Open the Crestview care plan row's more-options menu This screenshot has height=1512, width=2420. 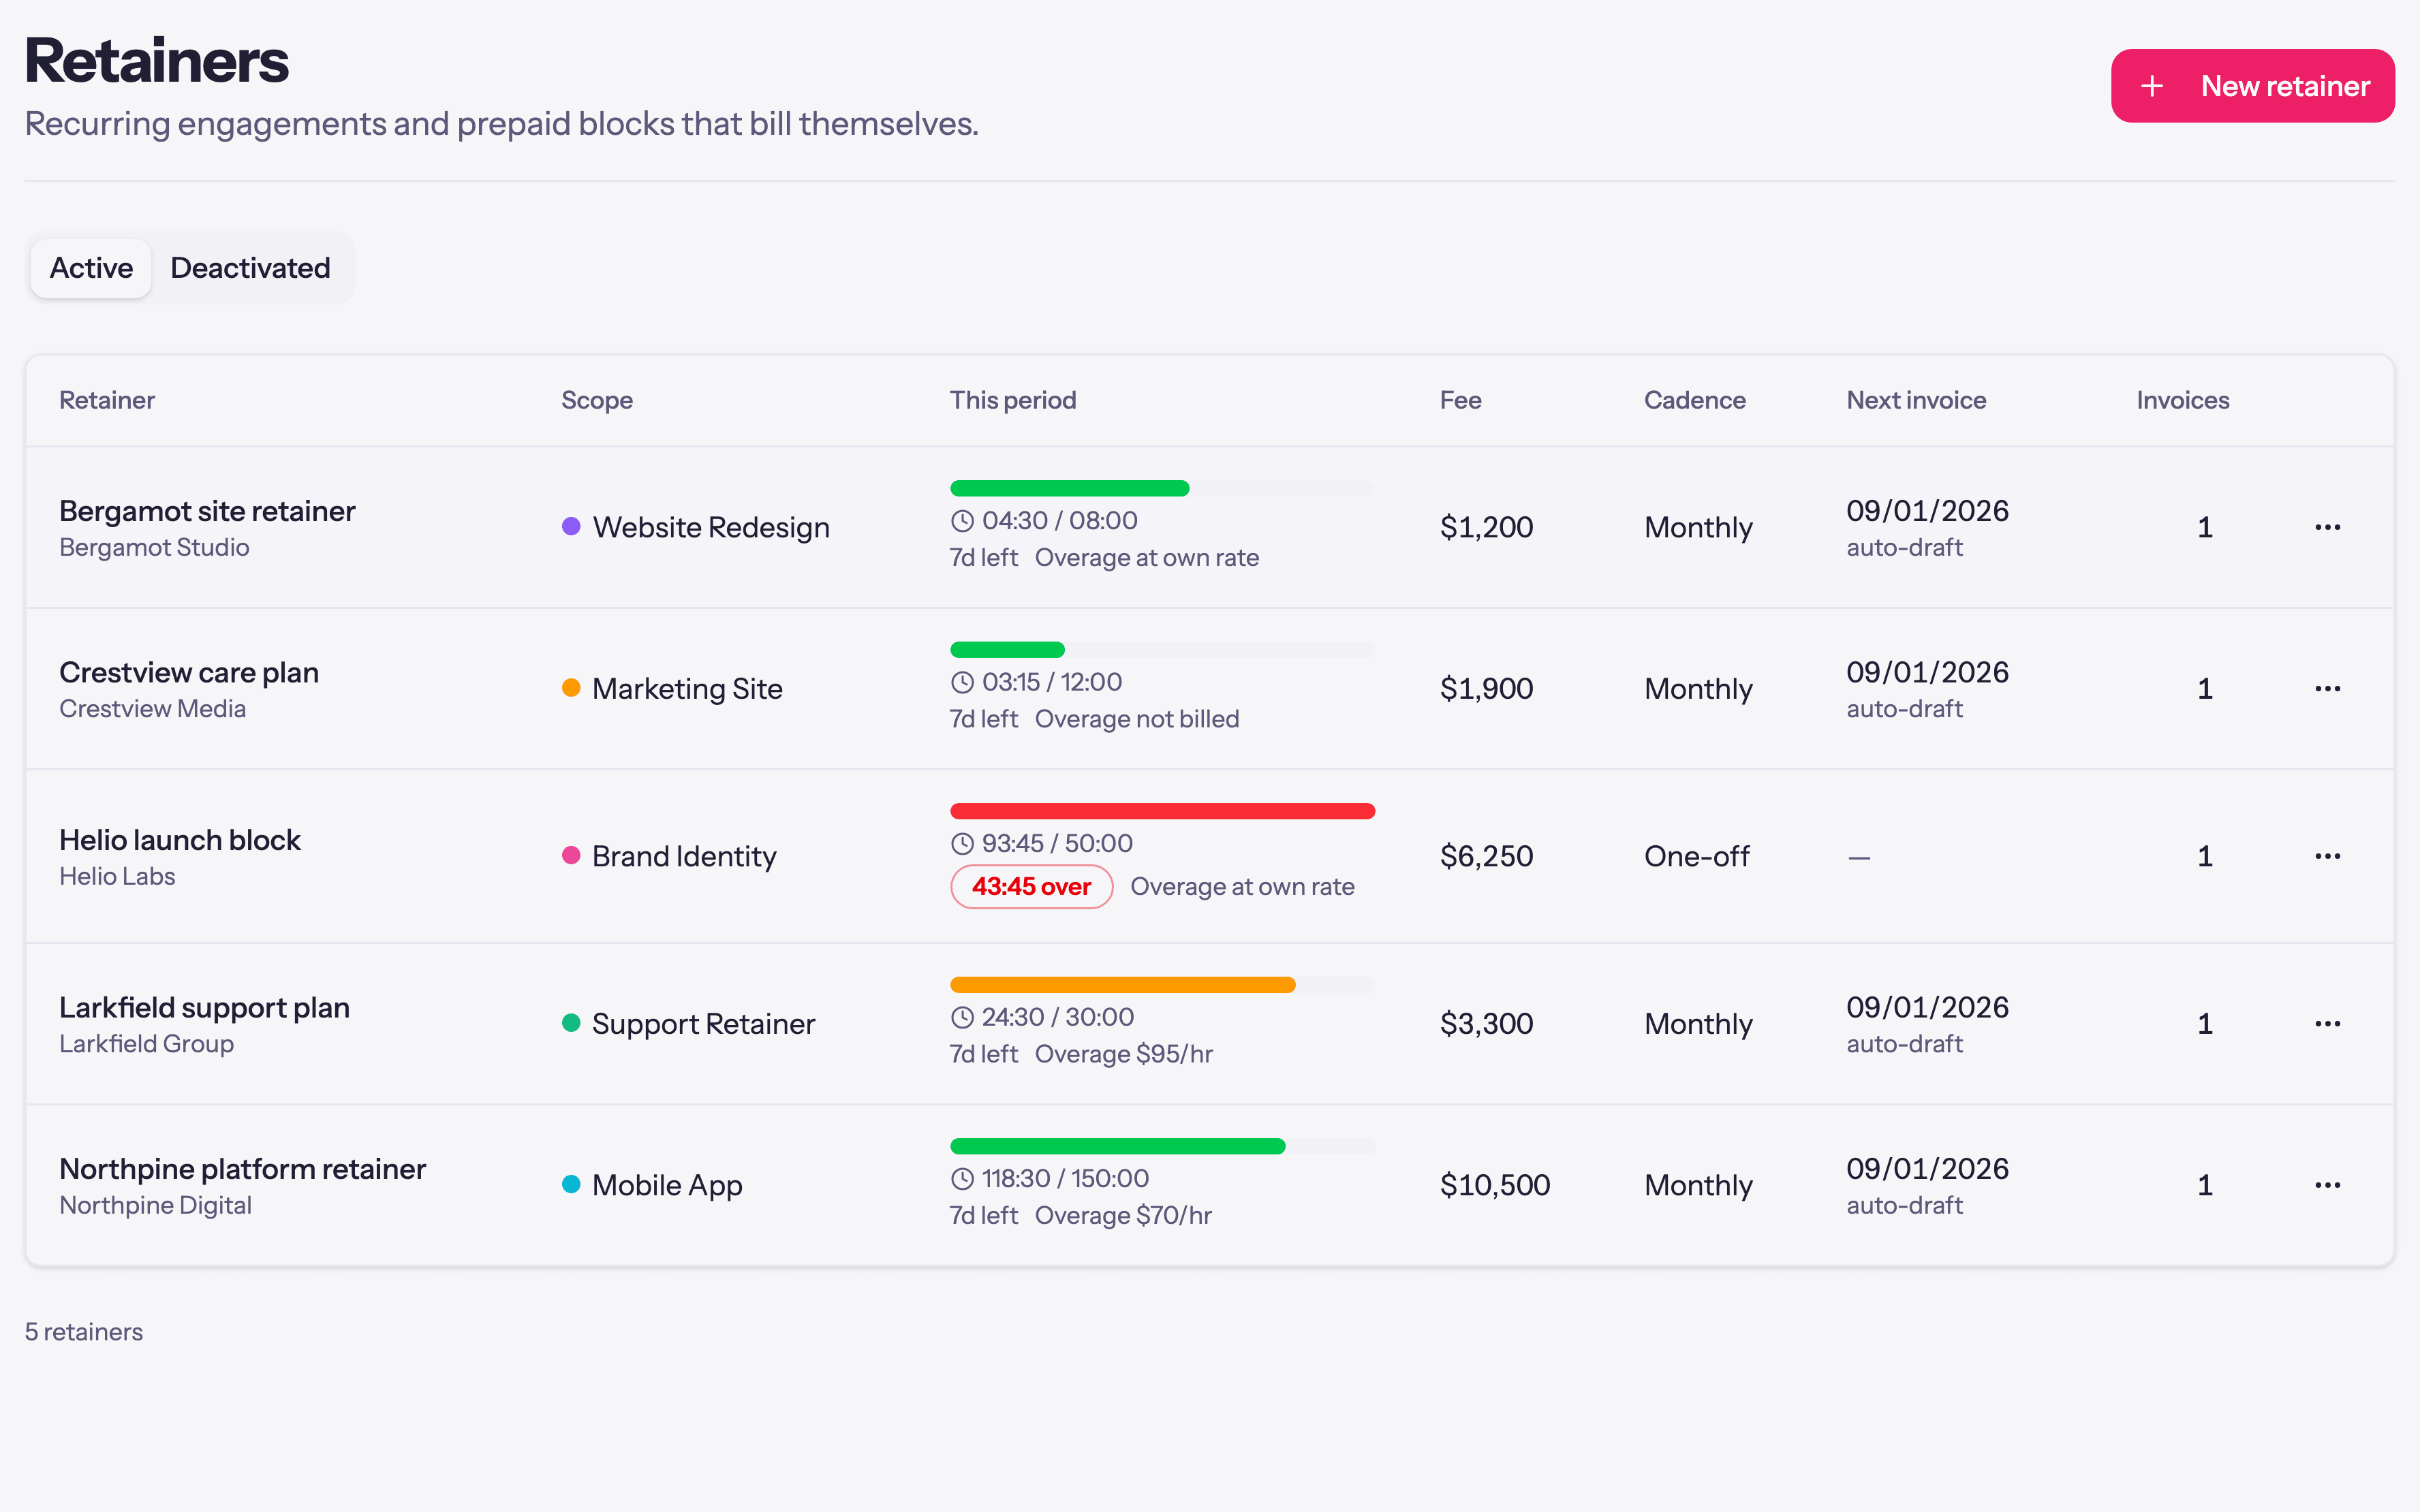click(2327, 688)
